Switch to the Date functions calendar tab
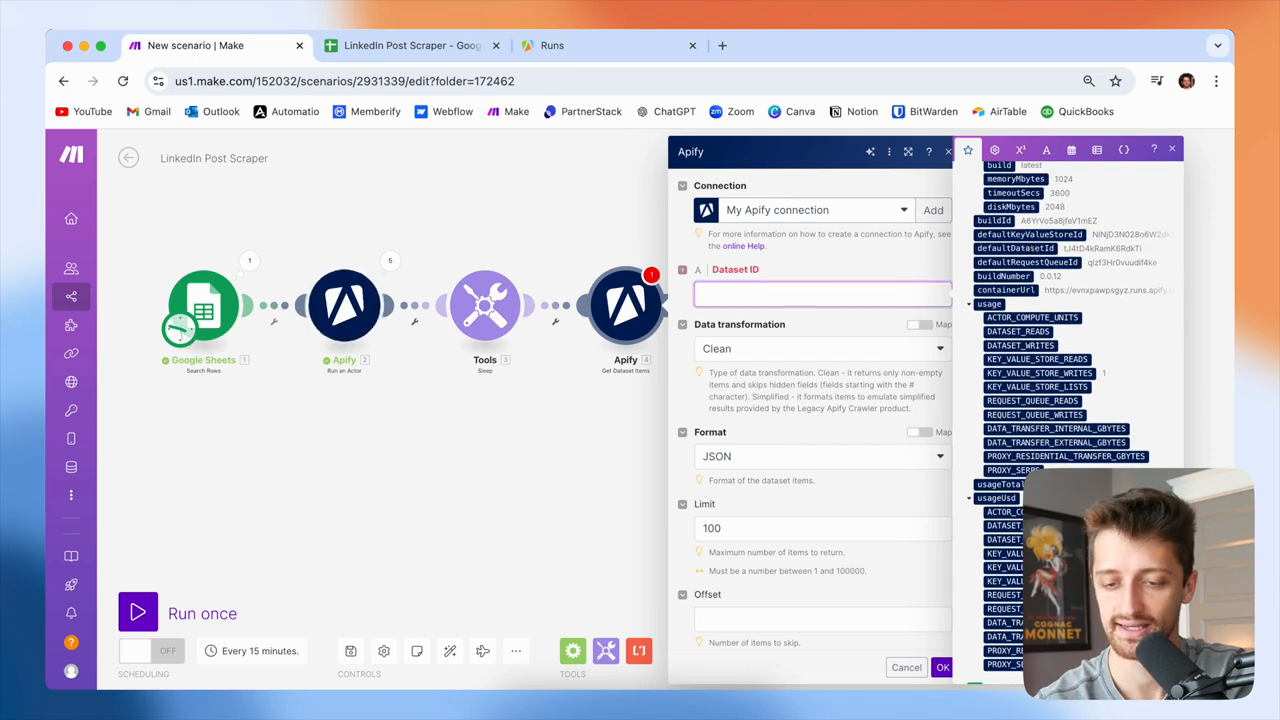The width and height of the screenshot is (1280, 720). [x=1071, y=150]
